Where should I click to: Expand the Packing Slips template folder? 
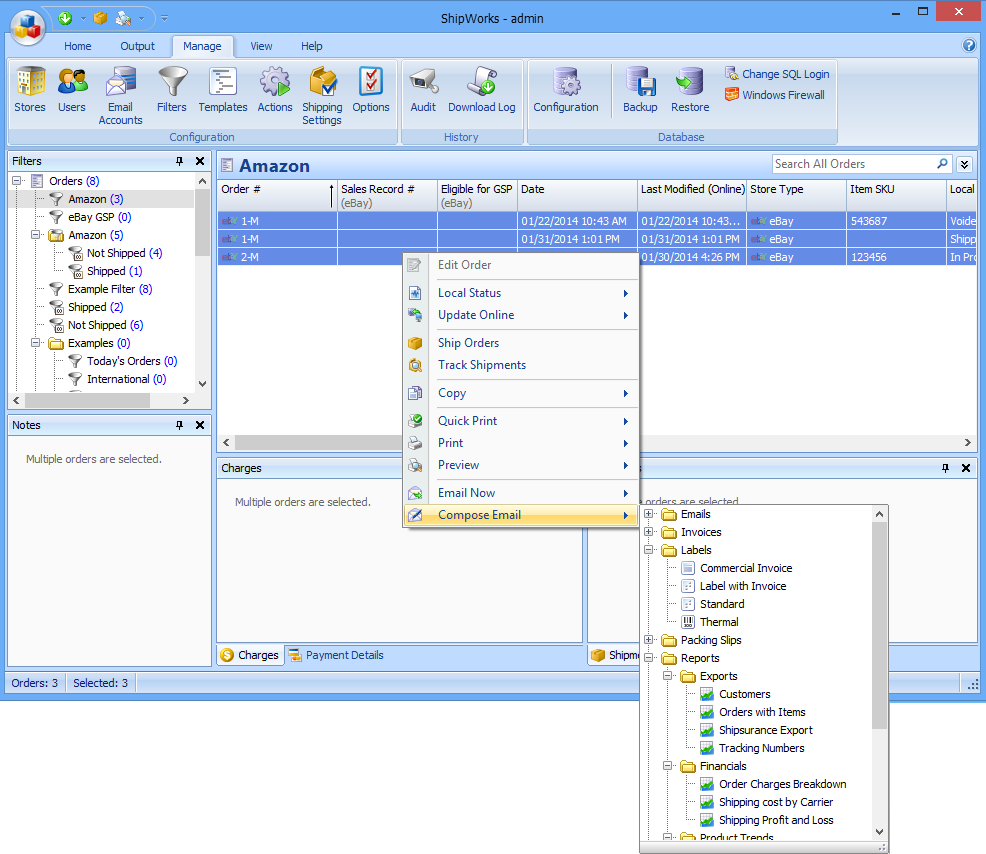648,640
